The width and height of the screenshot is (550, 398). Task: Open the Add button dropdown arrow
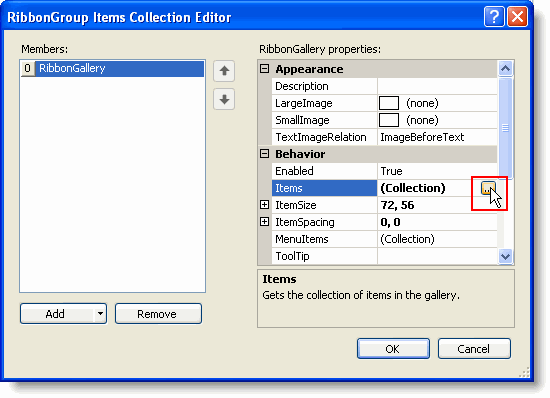point(100,313)
